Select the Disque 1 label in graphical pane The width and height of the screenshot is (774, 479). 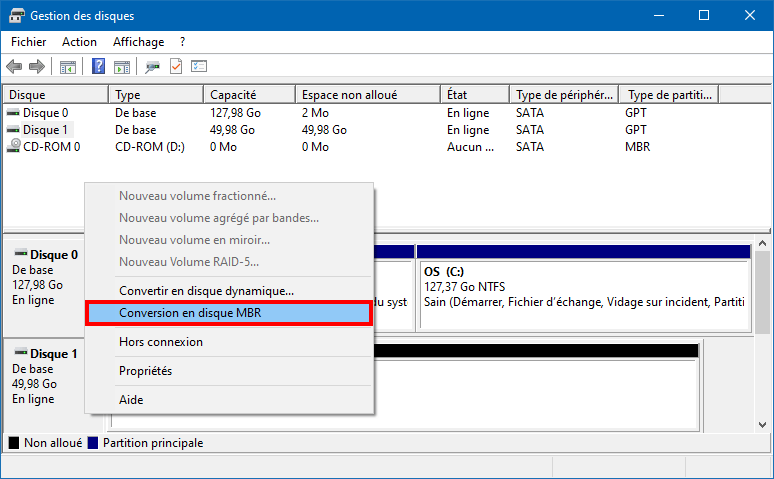[54, 354]
